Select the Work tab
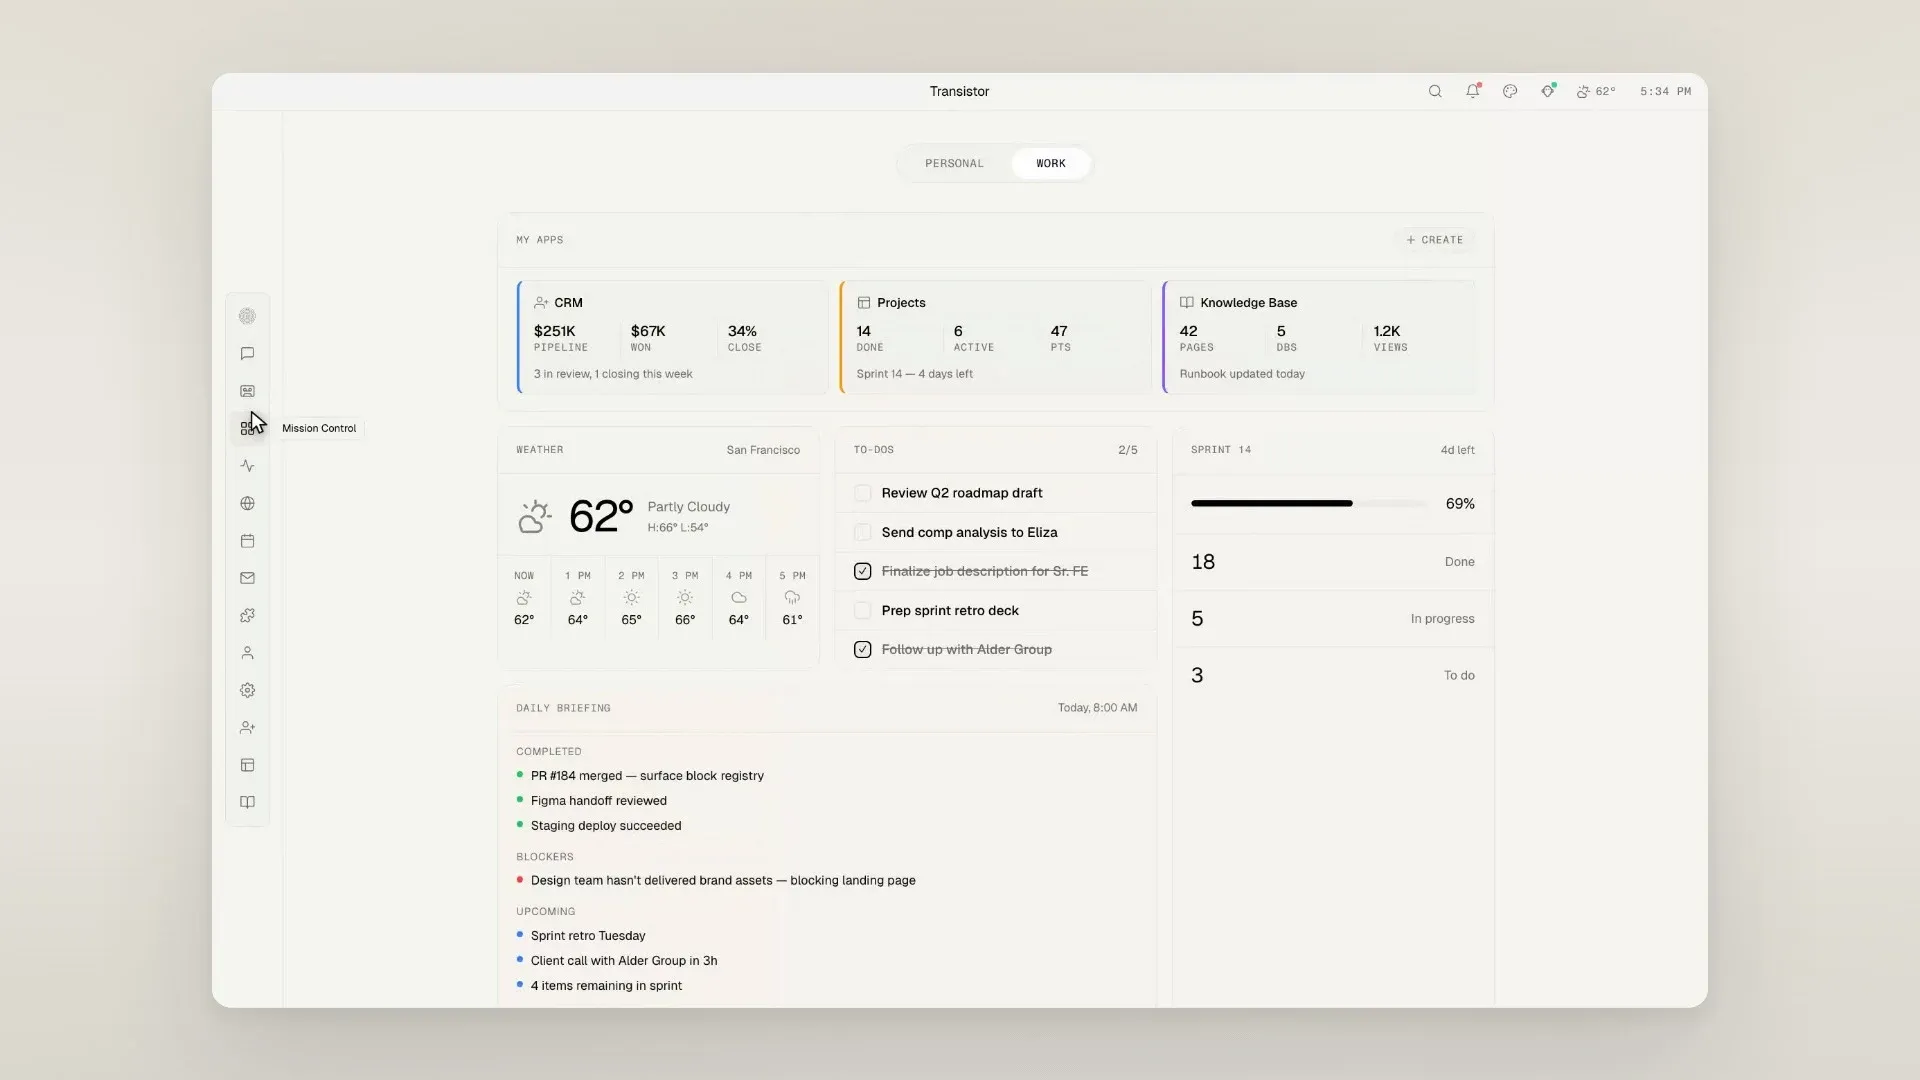 click(x=1050, y=163)
